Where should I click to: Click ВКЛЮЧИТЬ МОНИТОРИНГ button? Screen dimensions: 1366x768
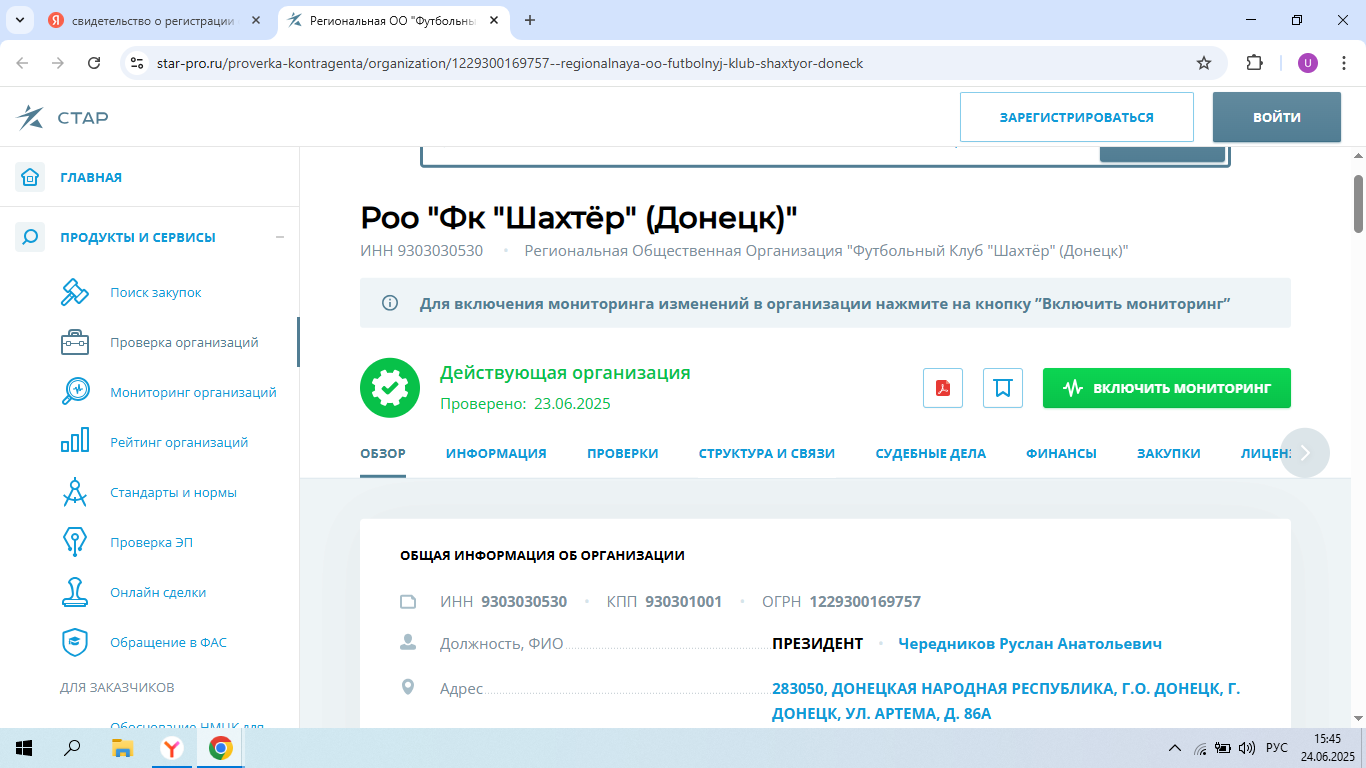point(1167,388)
